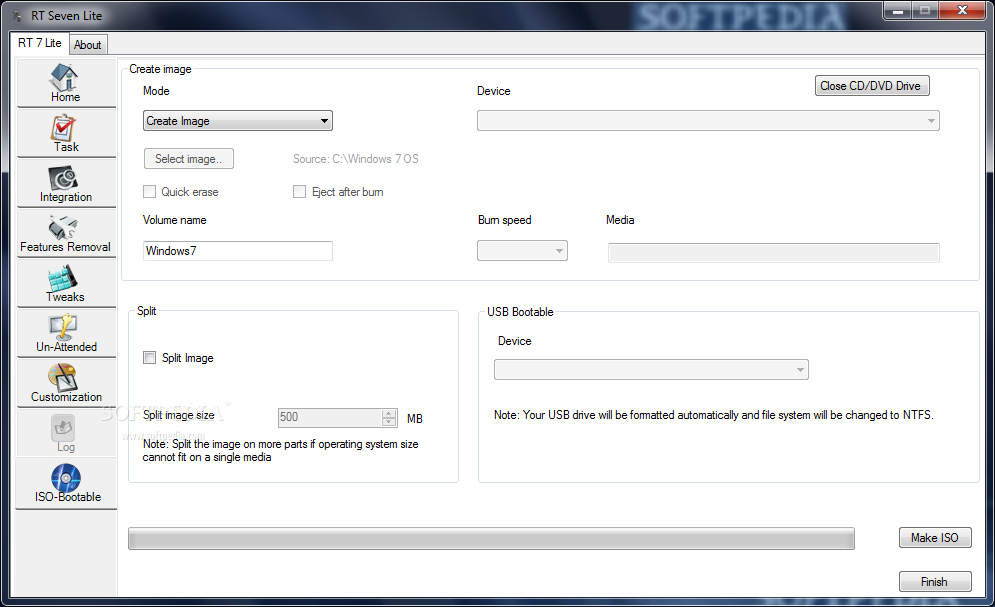Screen dimensions: 995x607
Task: Click the Volume name field containing Windows7
Action: tap(238, 251)
